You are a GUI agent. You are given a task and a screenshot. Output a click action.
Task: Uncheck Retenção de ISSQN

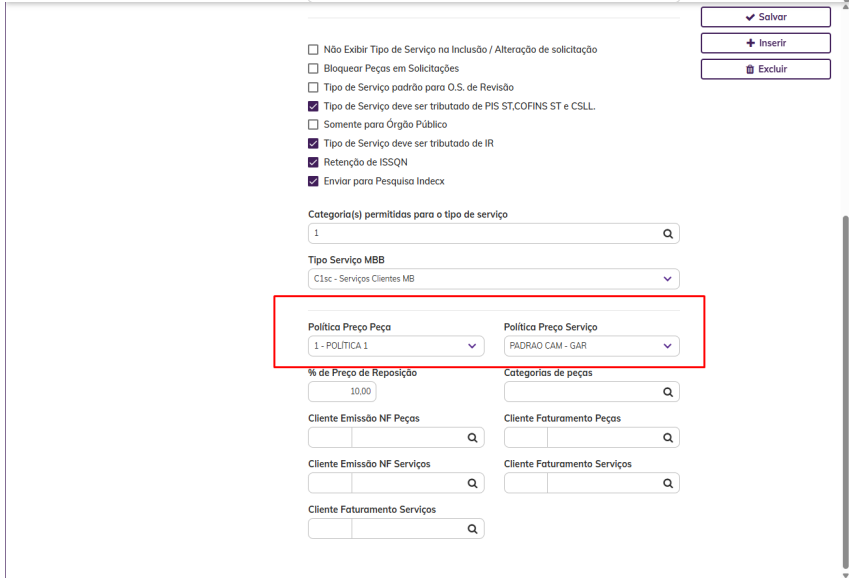pyautogui.click(x=313, y=162)
